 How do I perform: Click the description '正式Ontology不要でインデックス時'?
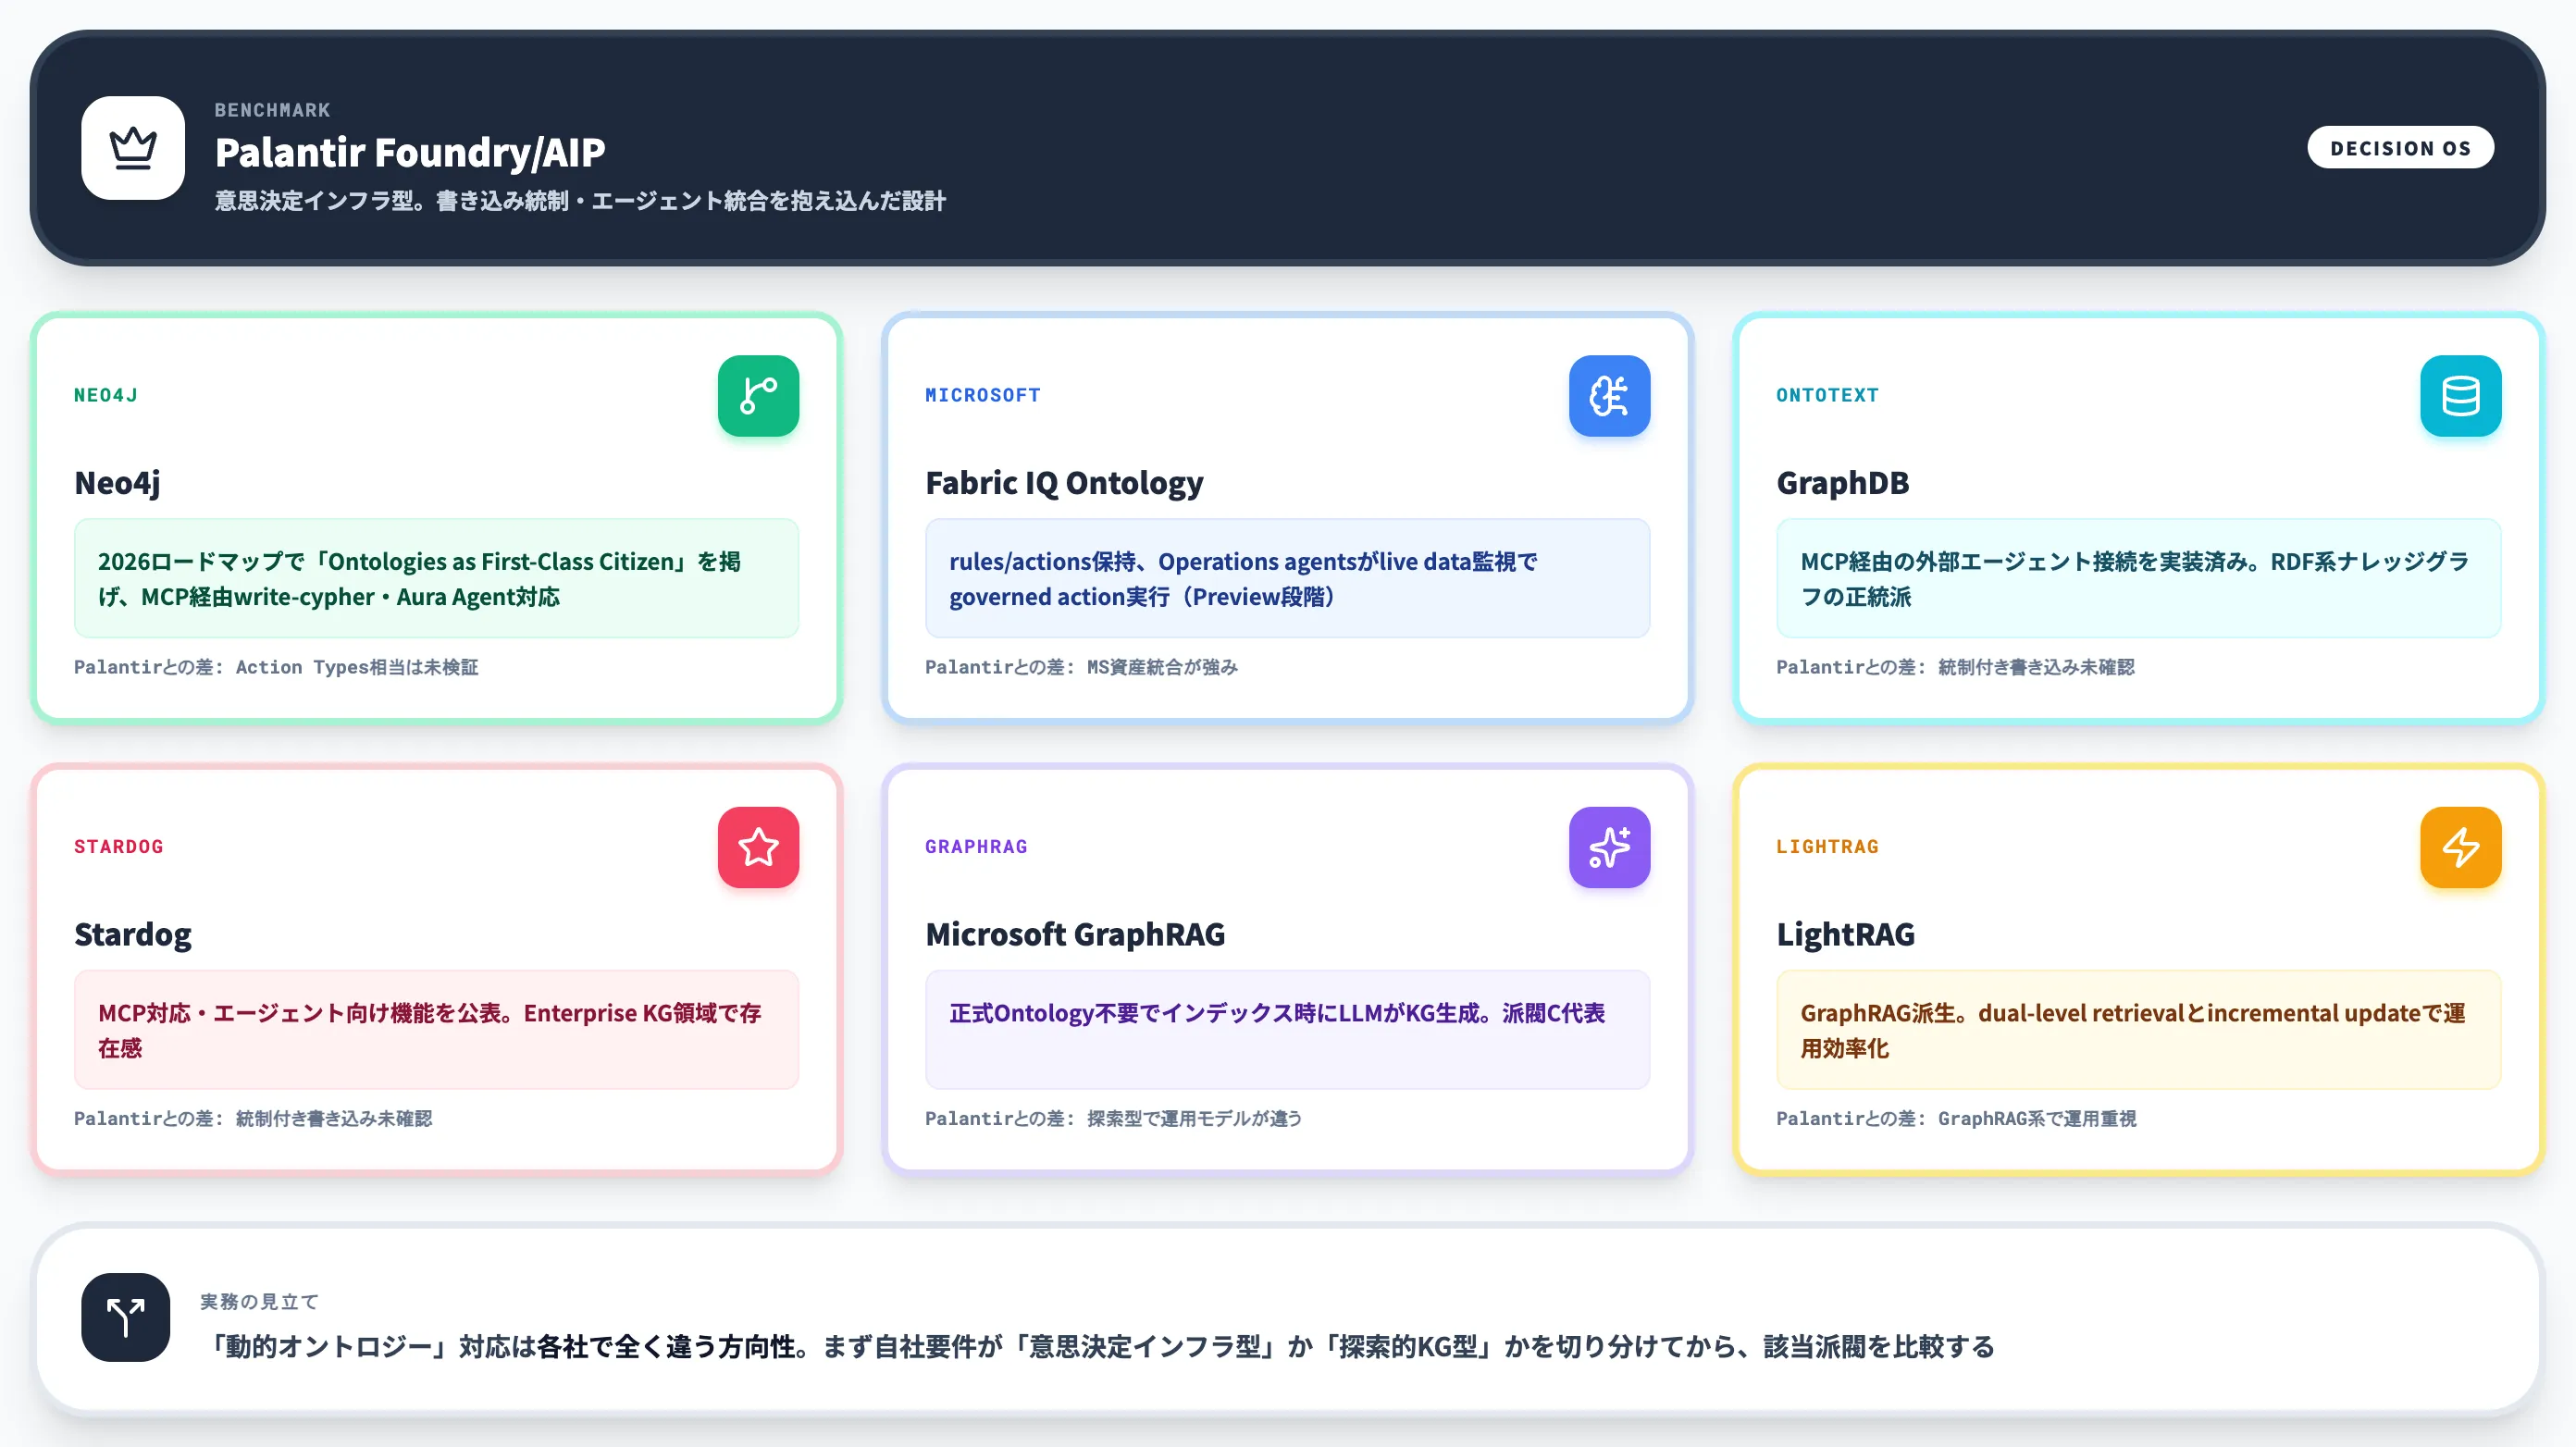1287,1029
